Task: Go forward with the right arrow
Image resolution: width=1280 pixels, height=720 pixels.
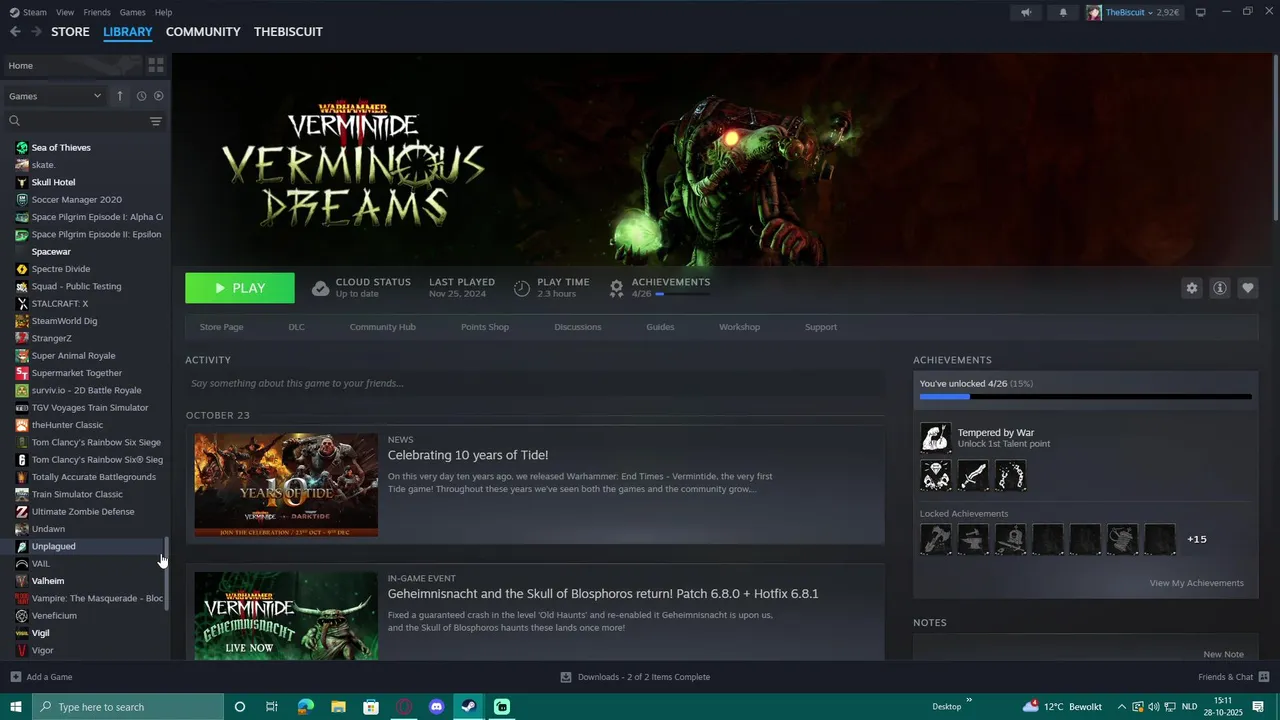Action: click(x=36, y=32)
